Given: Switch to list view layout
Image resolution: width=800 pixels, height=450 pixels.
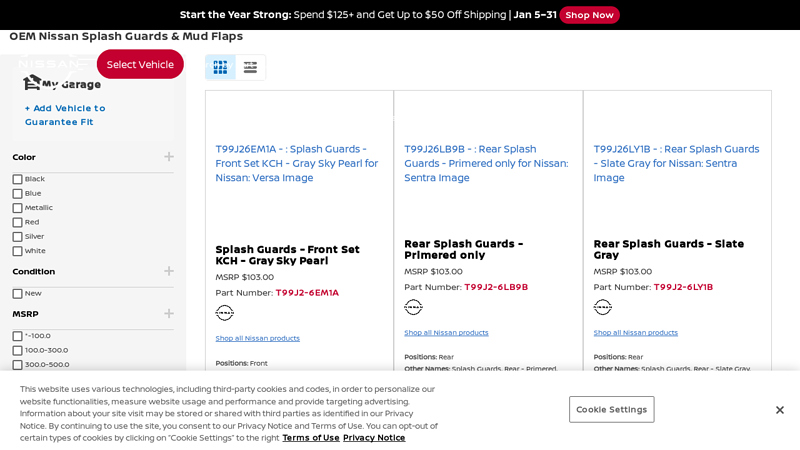Looking at the screenshot, I should click(250, 67).
